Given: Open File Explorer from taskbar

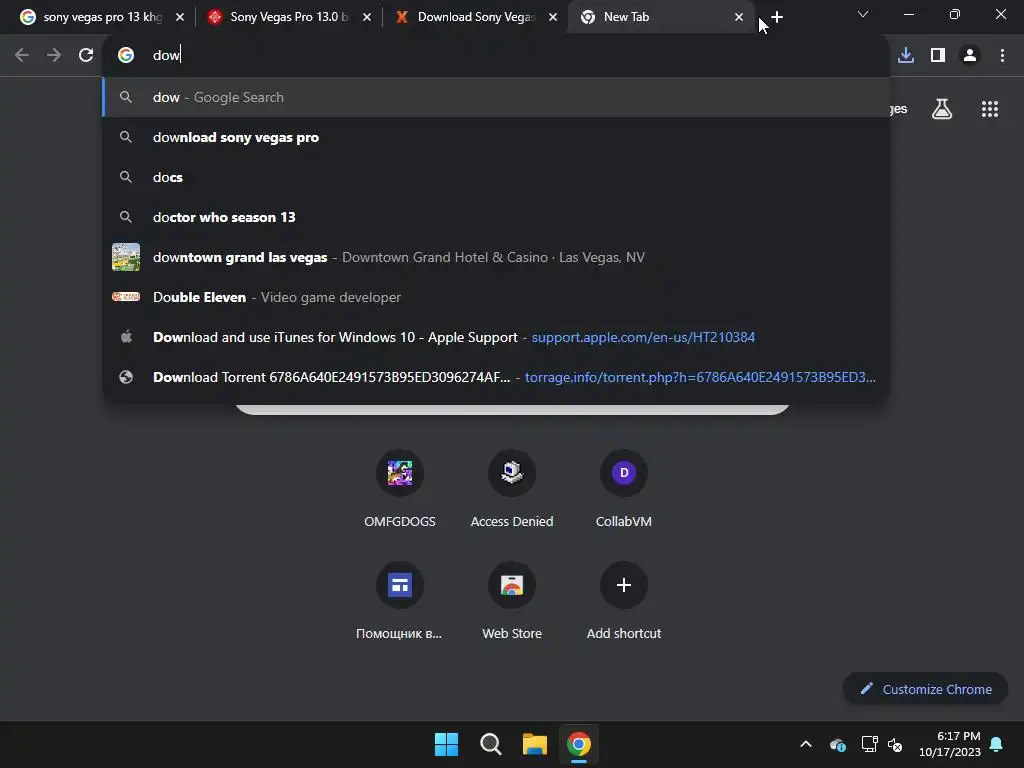Looking at the screenshot, I should point(535,744).
